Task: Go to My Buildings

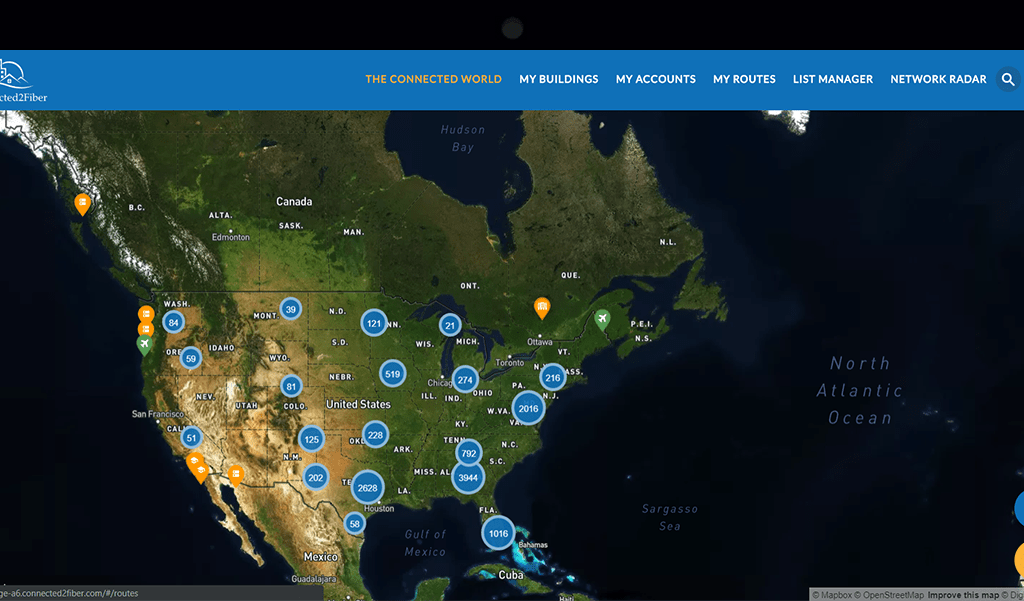Action: 558,79
